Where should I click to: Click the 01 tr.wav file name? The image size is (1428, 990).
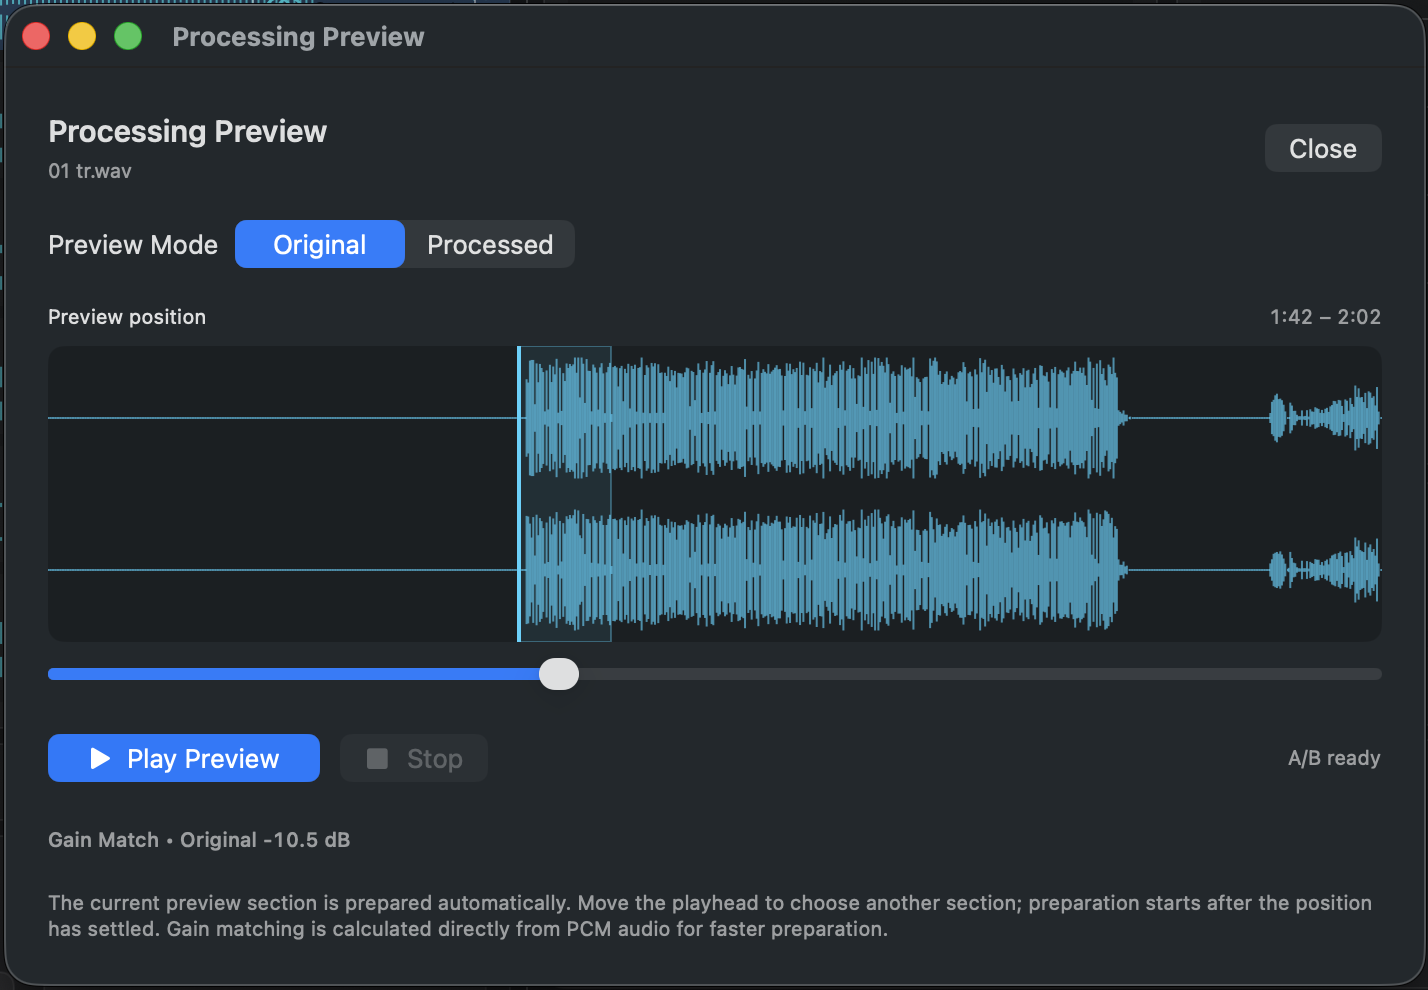90,171
